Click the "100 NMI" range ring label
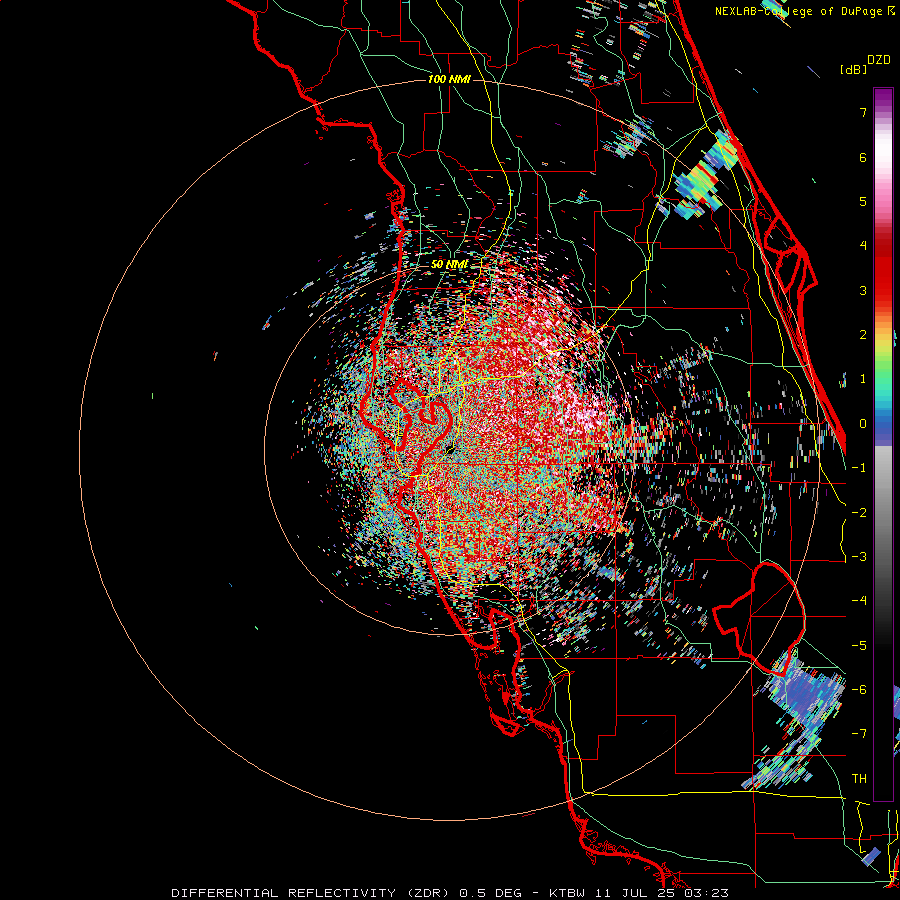The image size is (900, 900). pos(449,79)
